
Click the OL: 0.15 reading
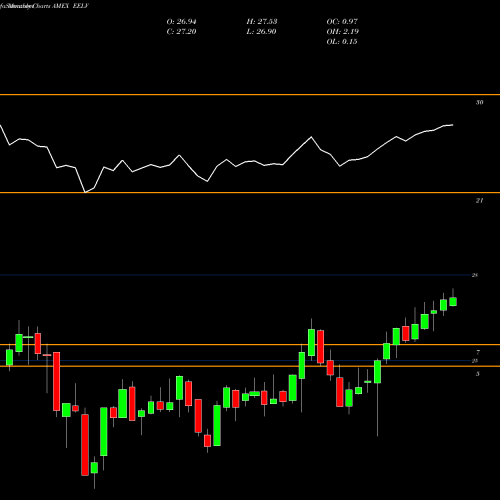342,42
